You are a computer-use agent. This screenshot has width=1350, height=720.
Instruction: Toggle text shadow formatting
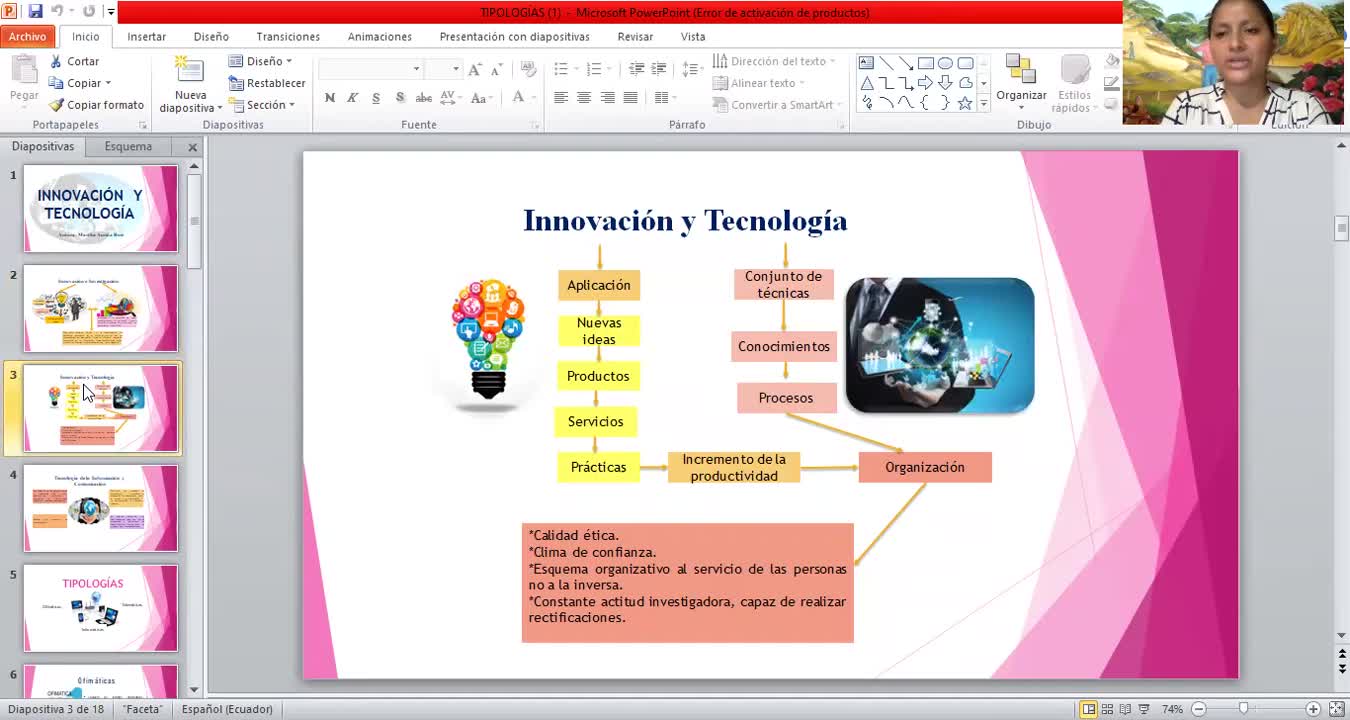[400, 98]
